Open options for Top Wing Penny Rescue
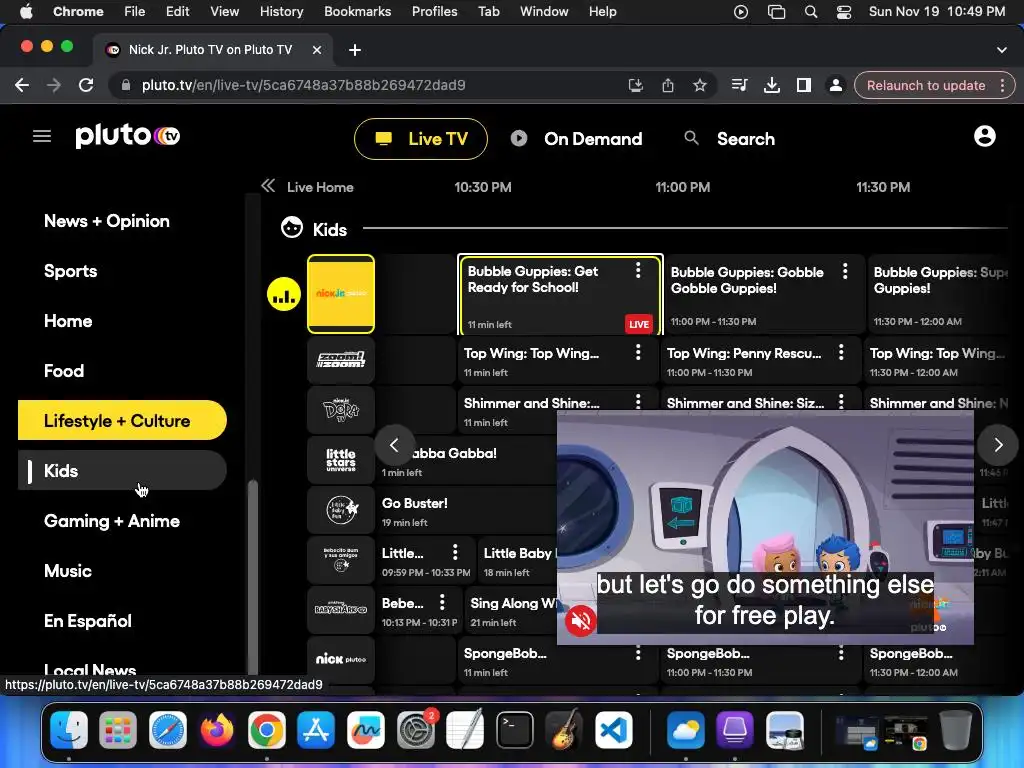1024x768 pixels. coord(841,353)
